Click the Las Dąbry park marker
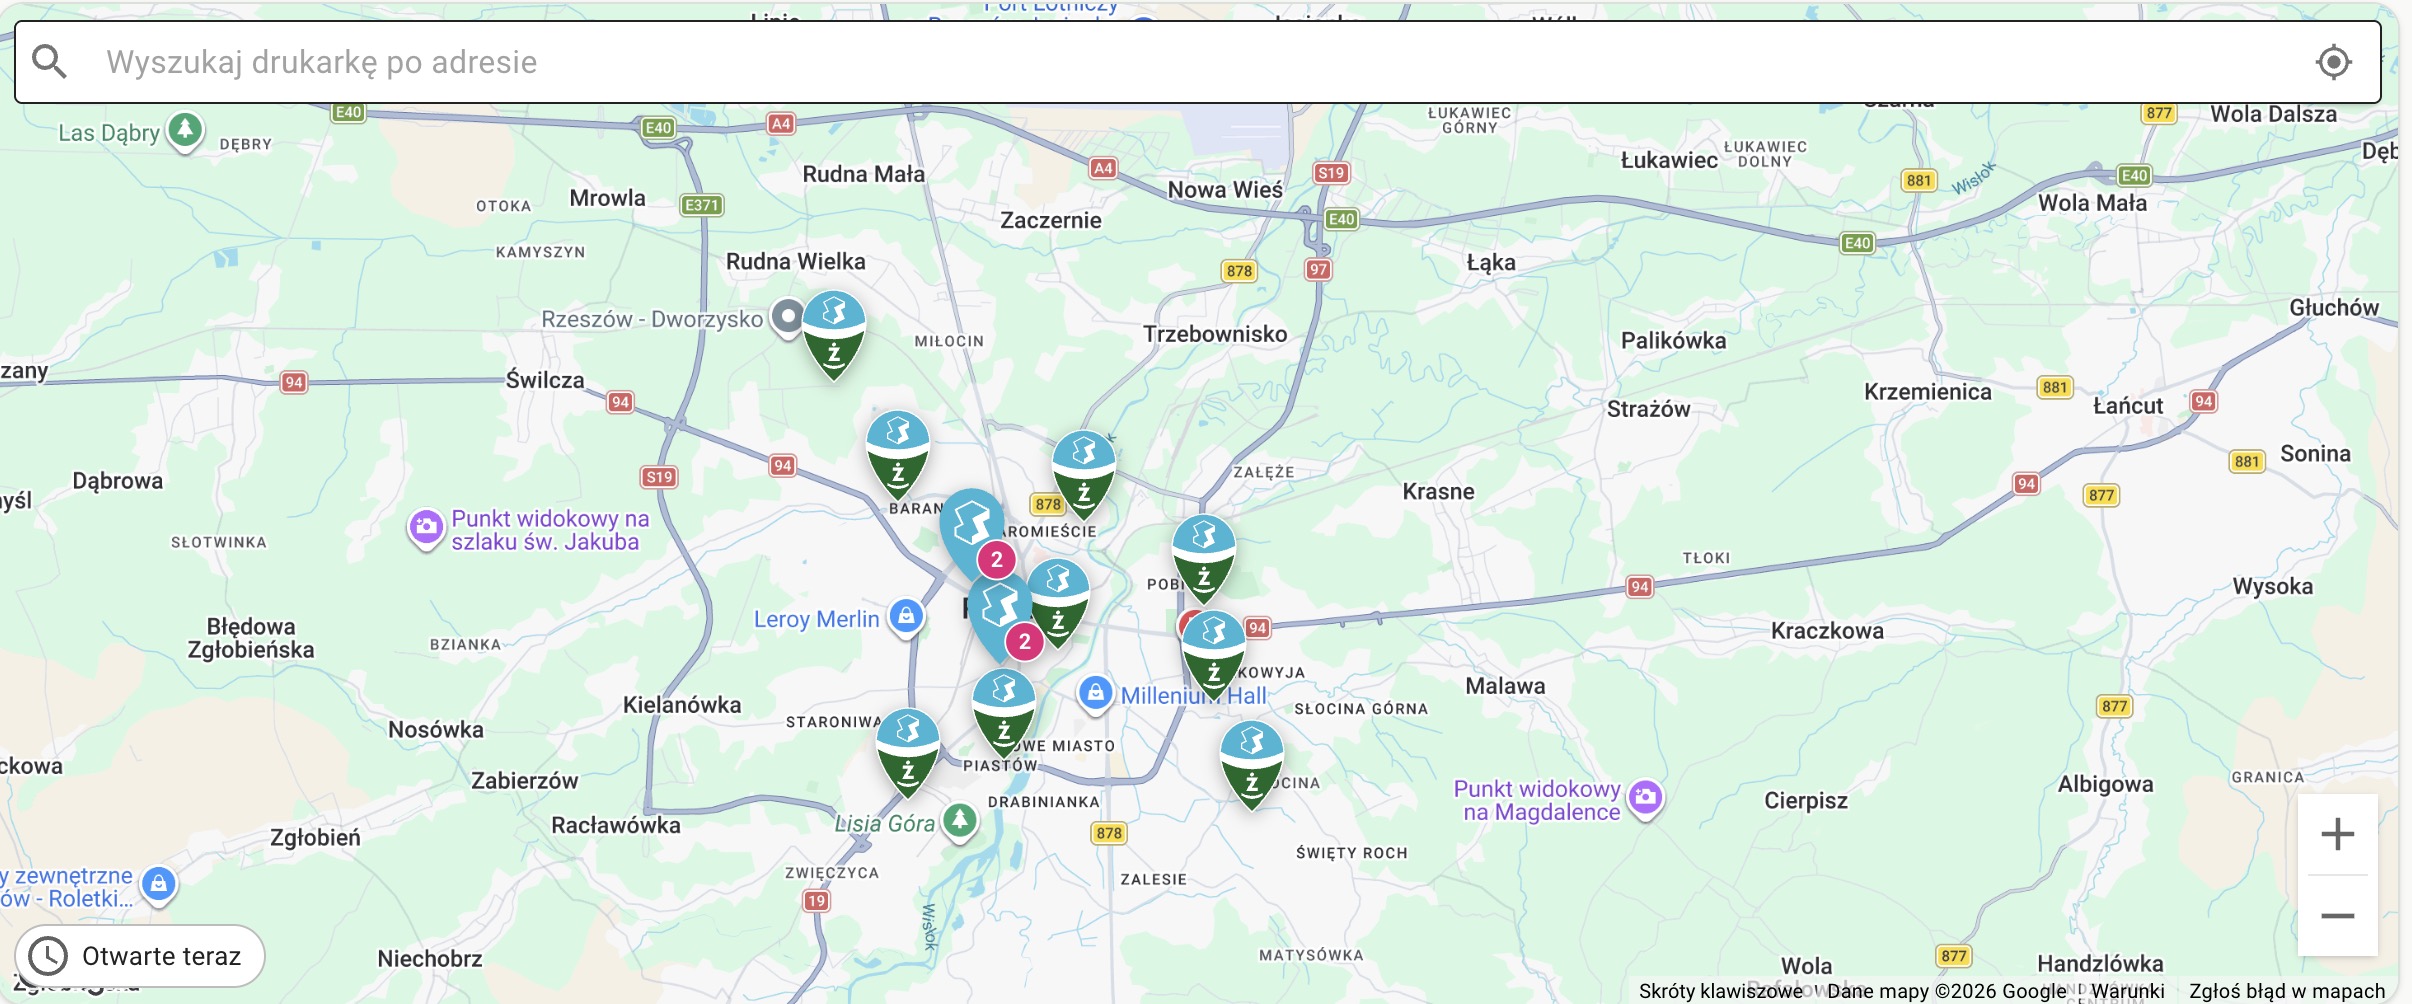2412x1004 pixels. point(185,130)
